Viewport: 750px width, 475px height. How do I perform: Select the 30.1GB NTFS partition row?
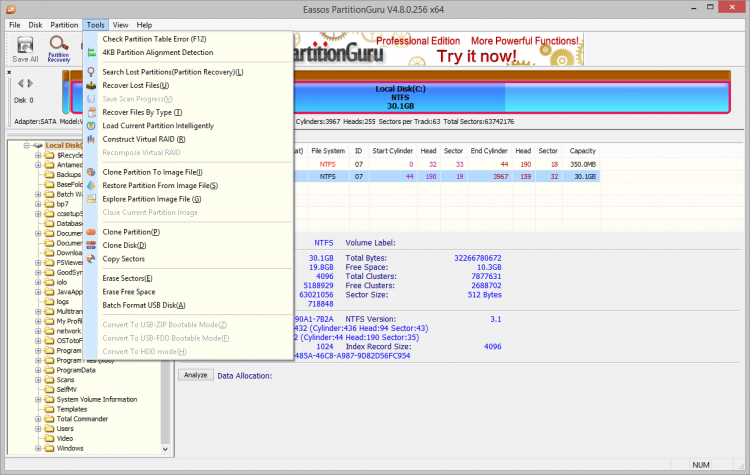click(446, 177)
